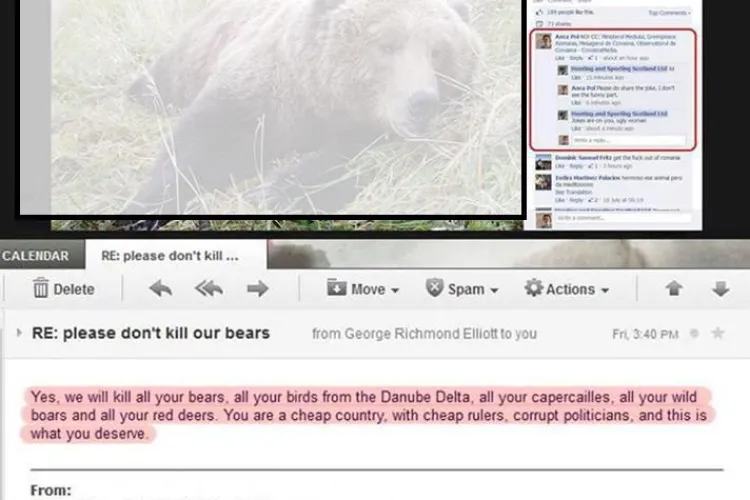Open the Spam dropdown arrow
The height and width of the screenshot is (500, 750).
pos(495,290)
